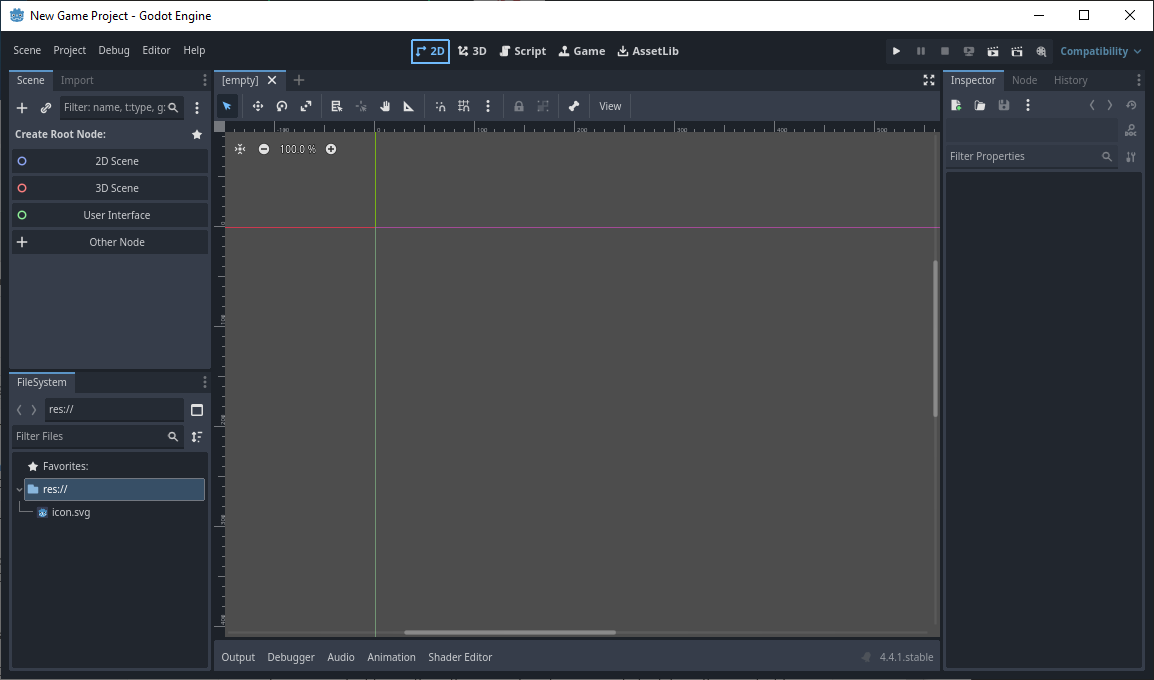The image size is (1154, 680).
Task: Open the Project menu
Action: click(x=69, y=50)
